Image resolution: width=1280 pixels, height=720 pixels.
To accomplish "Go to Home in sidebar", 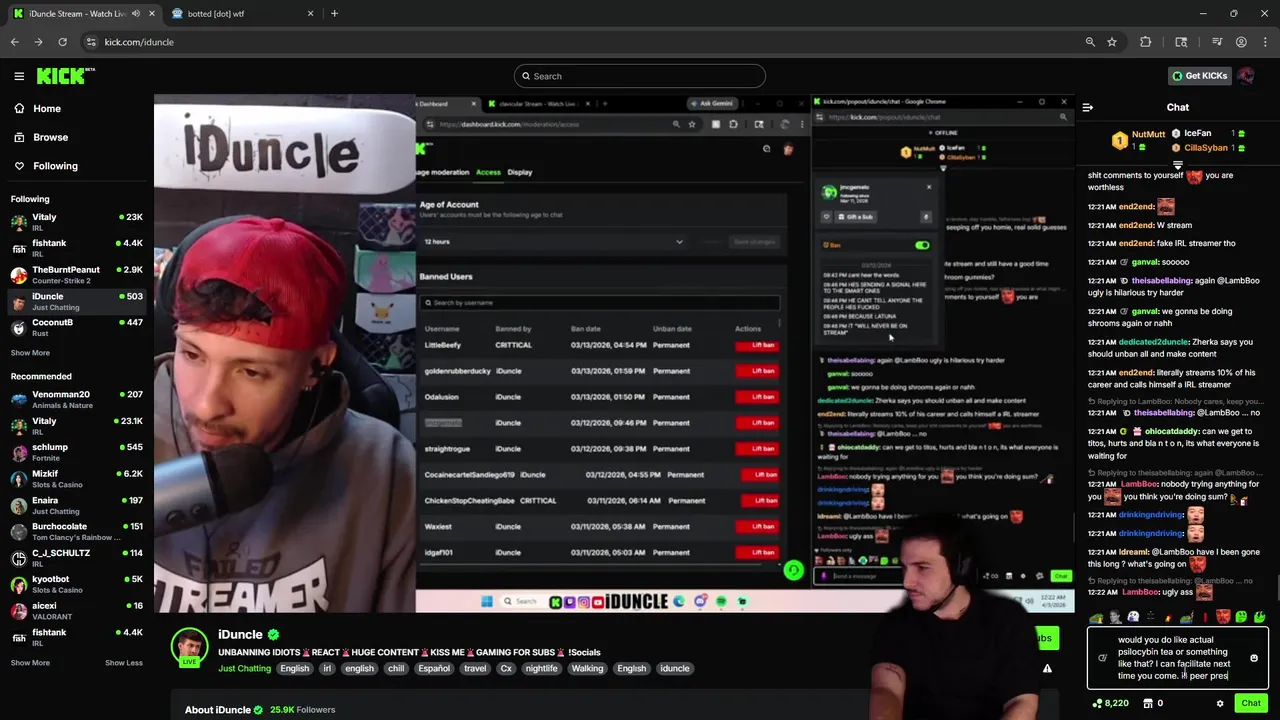I will click(47, 108).
